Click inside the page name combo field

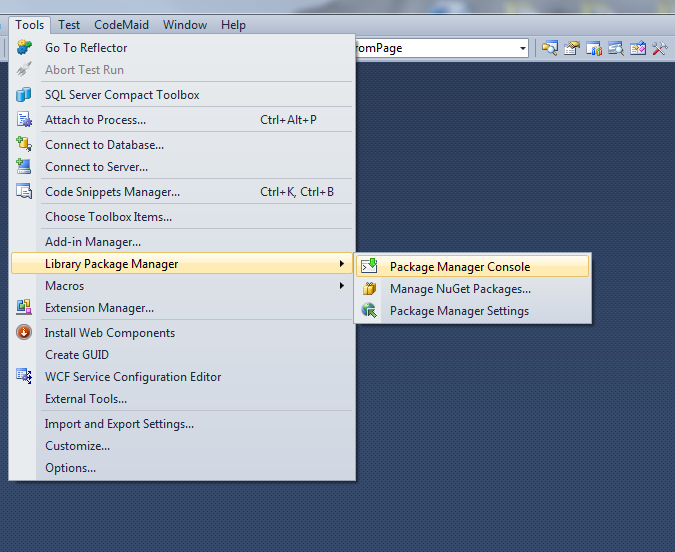(436, 48)
